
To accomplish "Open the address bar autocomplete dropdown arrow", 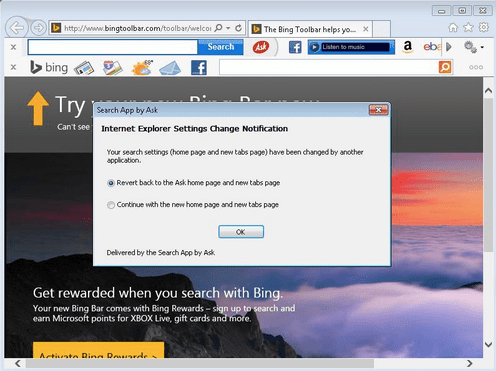I will click(228, 28).
